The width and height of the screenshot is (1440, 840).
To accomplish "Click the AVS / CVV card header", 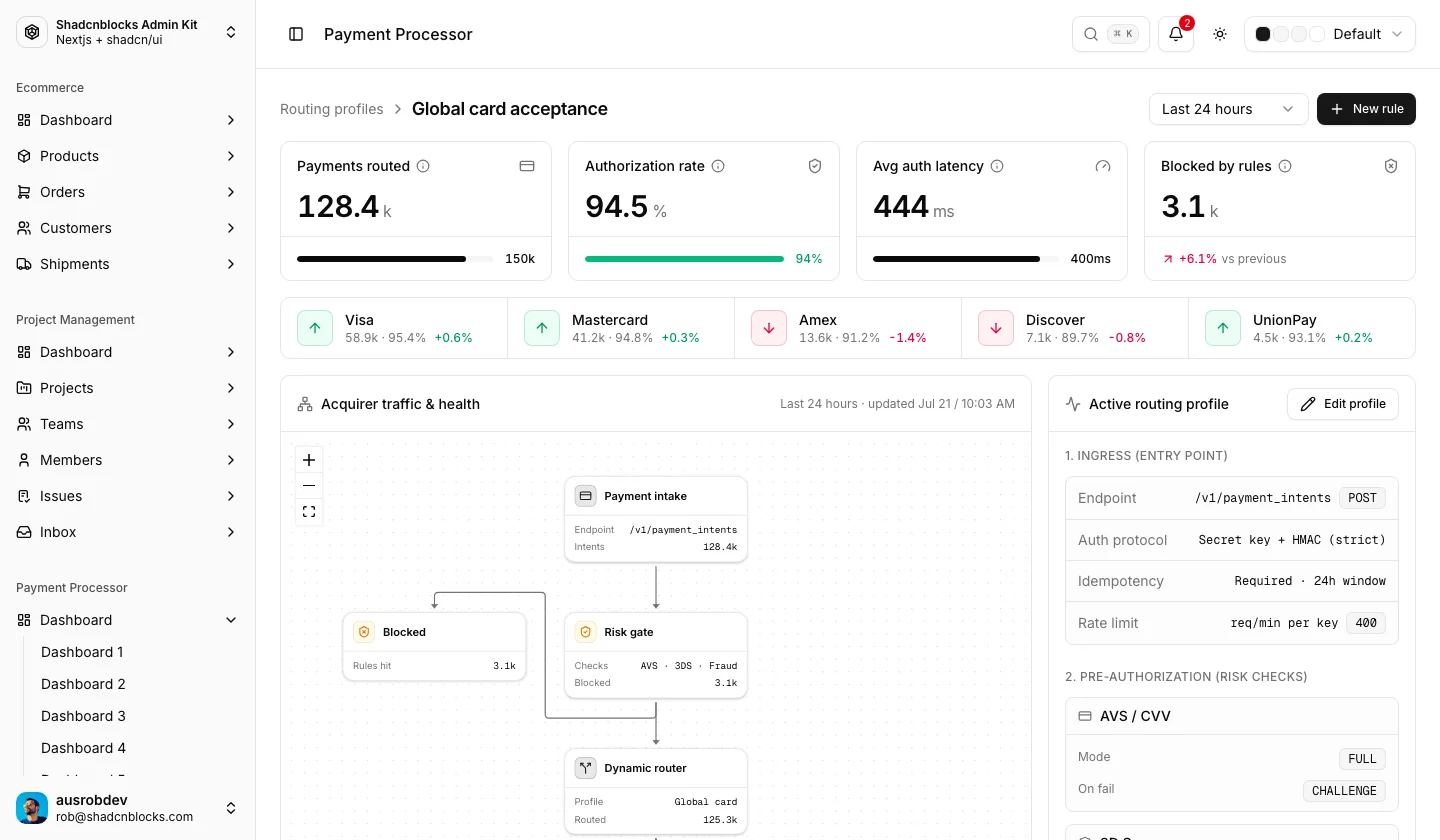I will pyautogui.click(x=1232, y=716).
